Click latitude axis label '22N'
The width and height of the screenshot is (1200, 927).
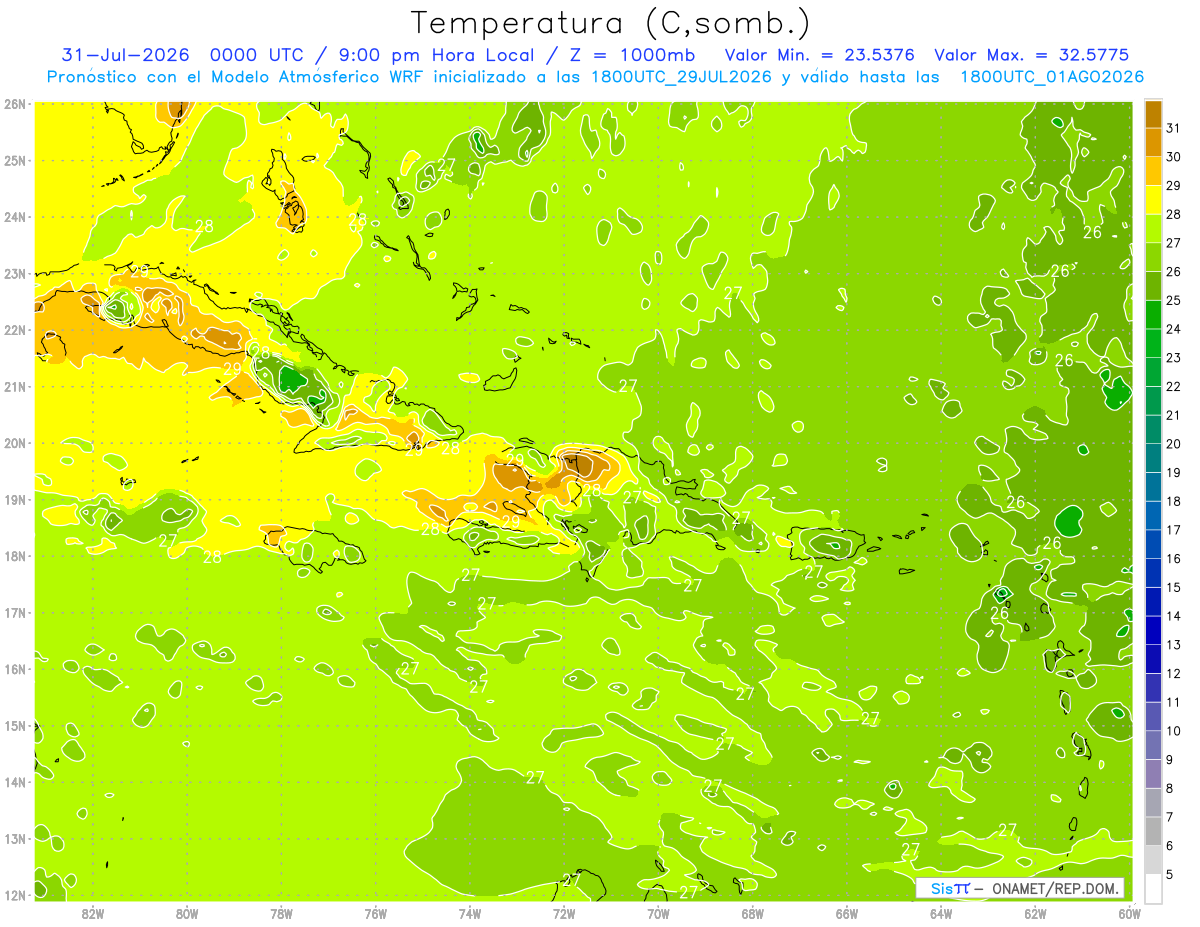15,330
